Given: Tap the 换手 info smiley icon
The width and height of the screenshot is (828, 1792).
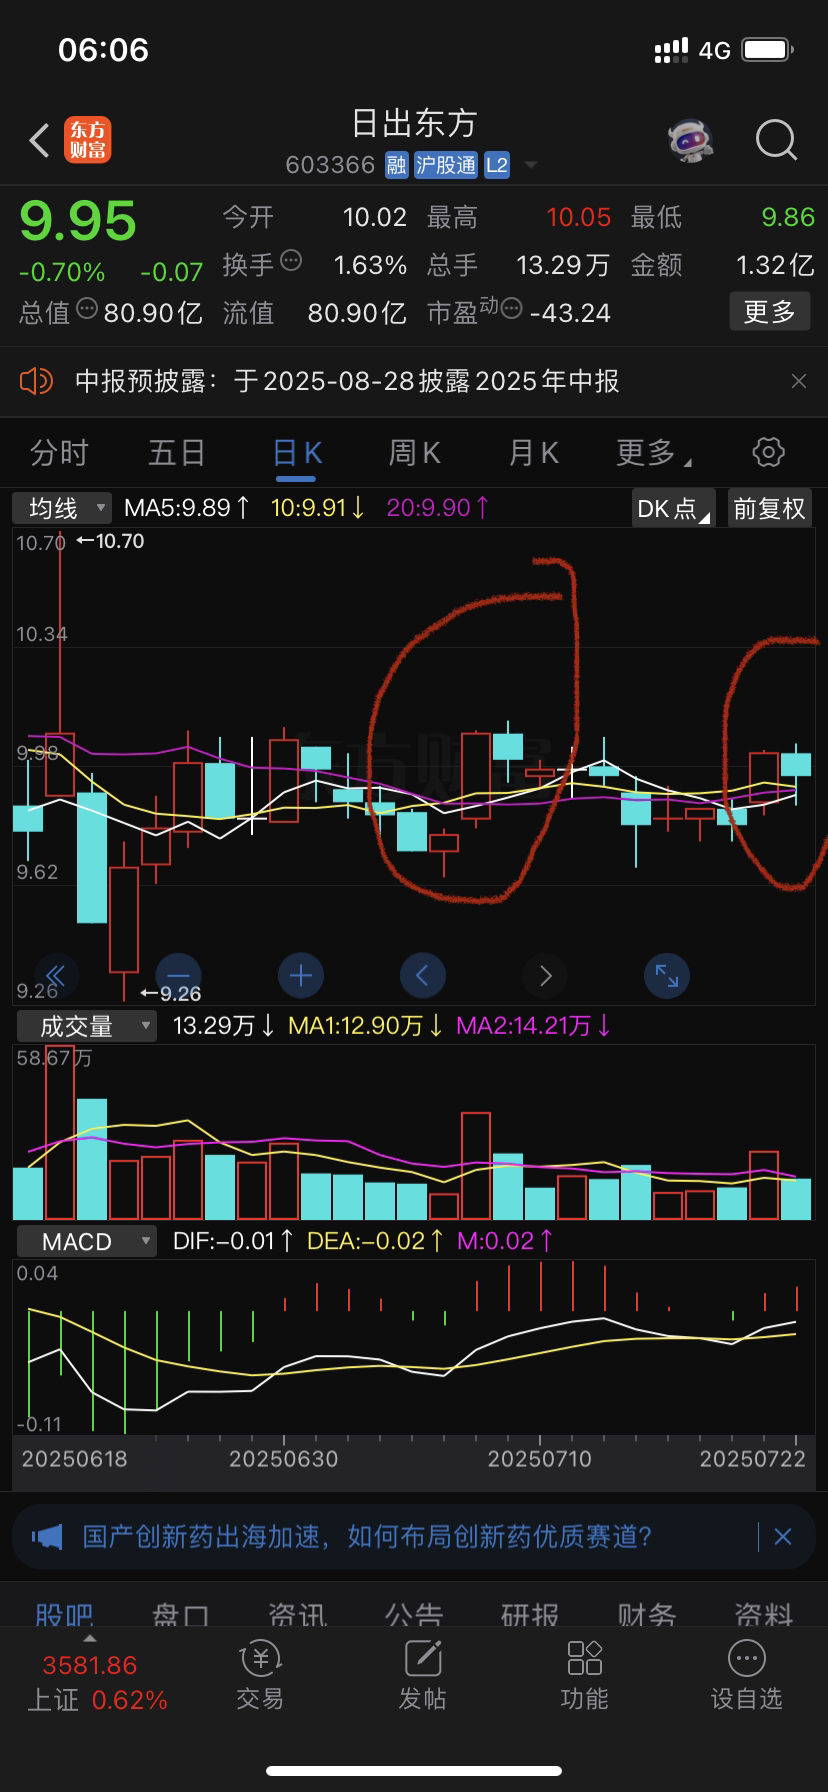Looking at the screenshot, I should pos(291,261).
